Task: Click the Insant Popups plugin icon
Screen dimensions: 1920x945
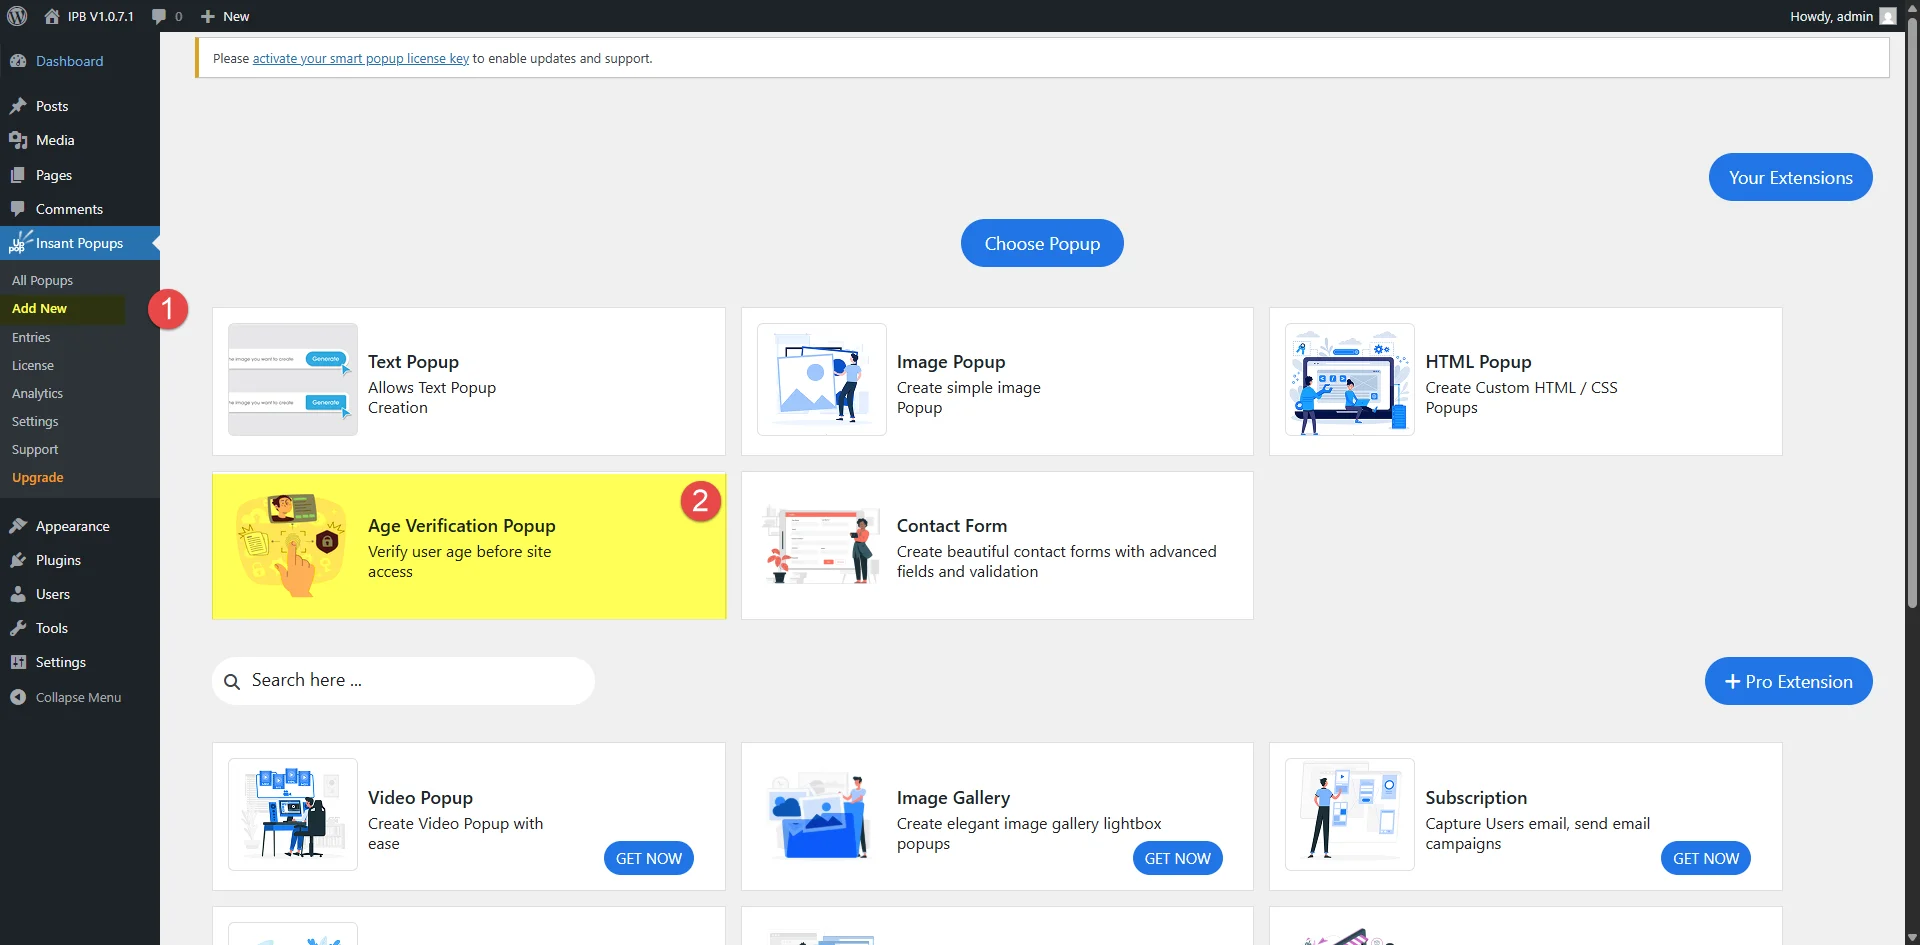Action: click(19, 242)
